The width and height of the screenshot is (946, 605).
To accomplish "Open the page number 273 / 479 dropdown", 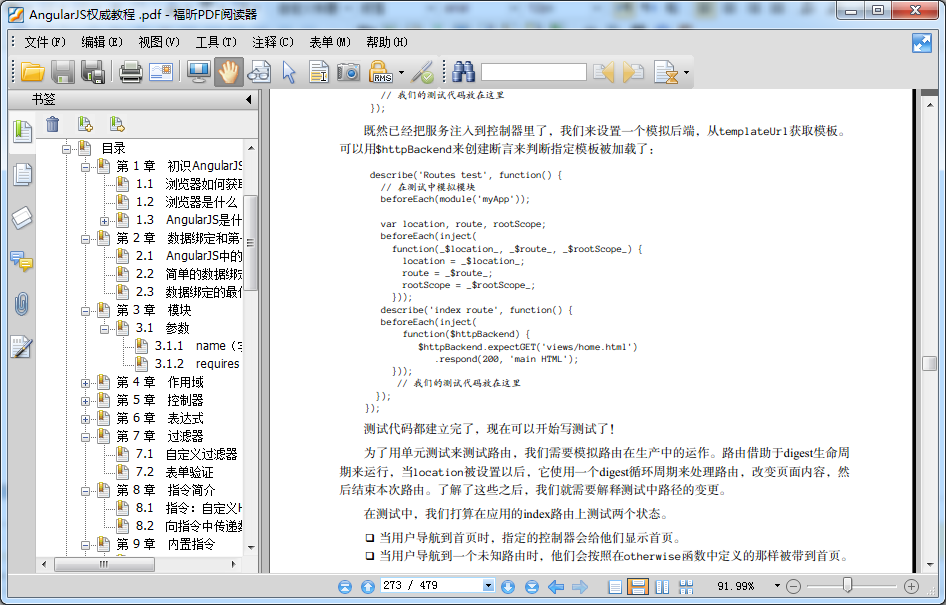I will click(x=489, y=585).
